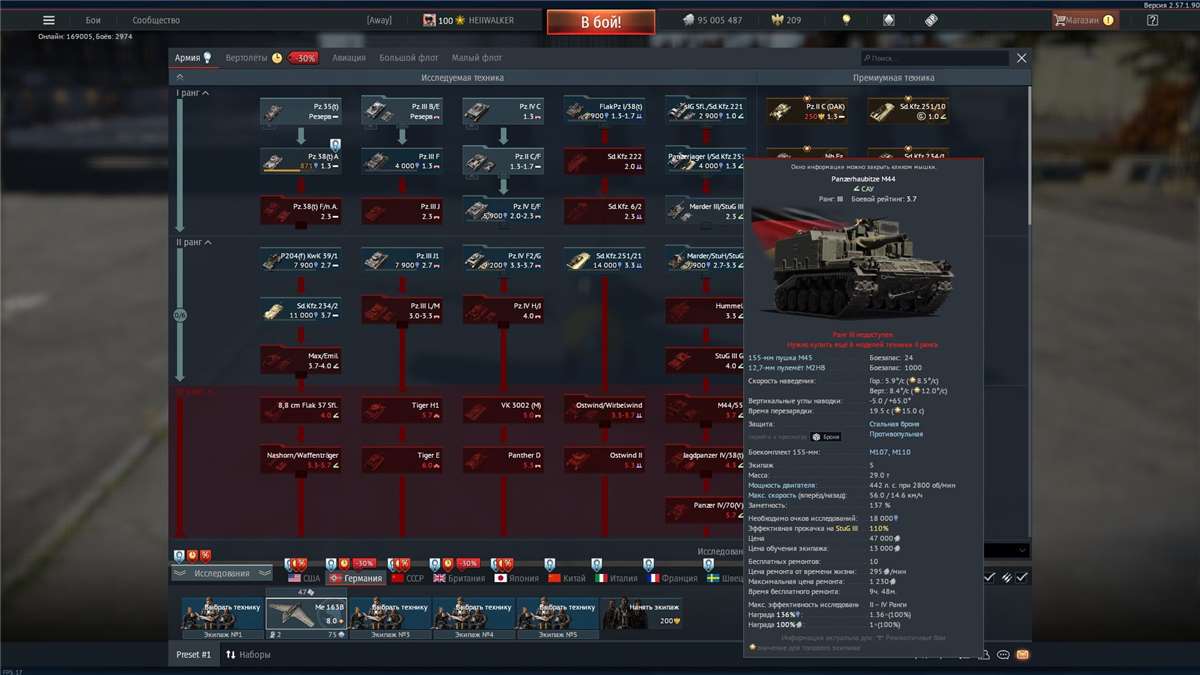
Task: Open the help question mark icon
Action: 1153,20
